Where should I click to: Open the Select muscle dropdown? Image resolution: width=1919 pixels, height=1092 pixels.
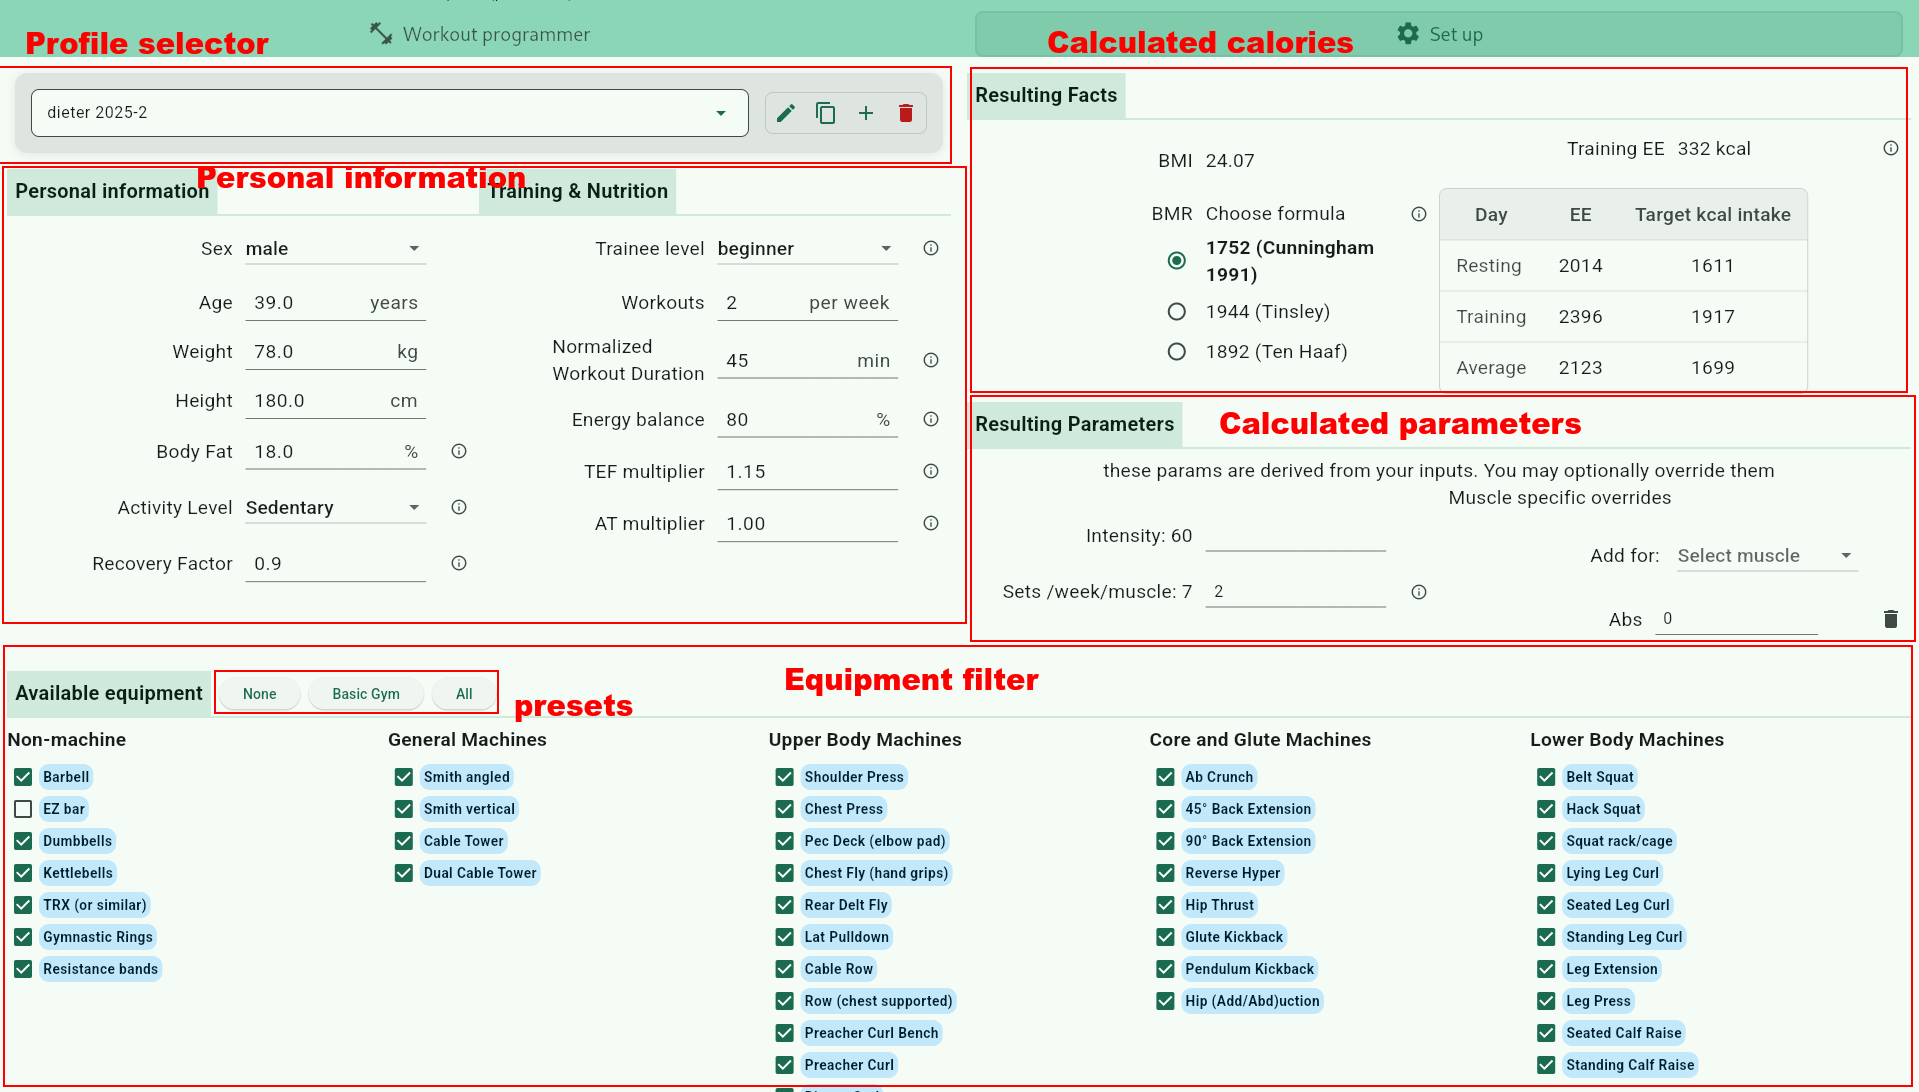point(1766,555)
